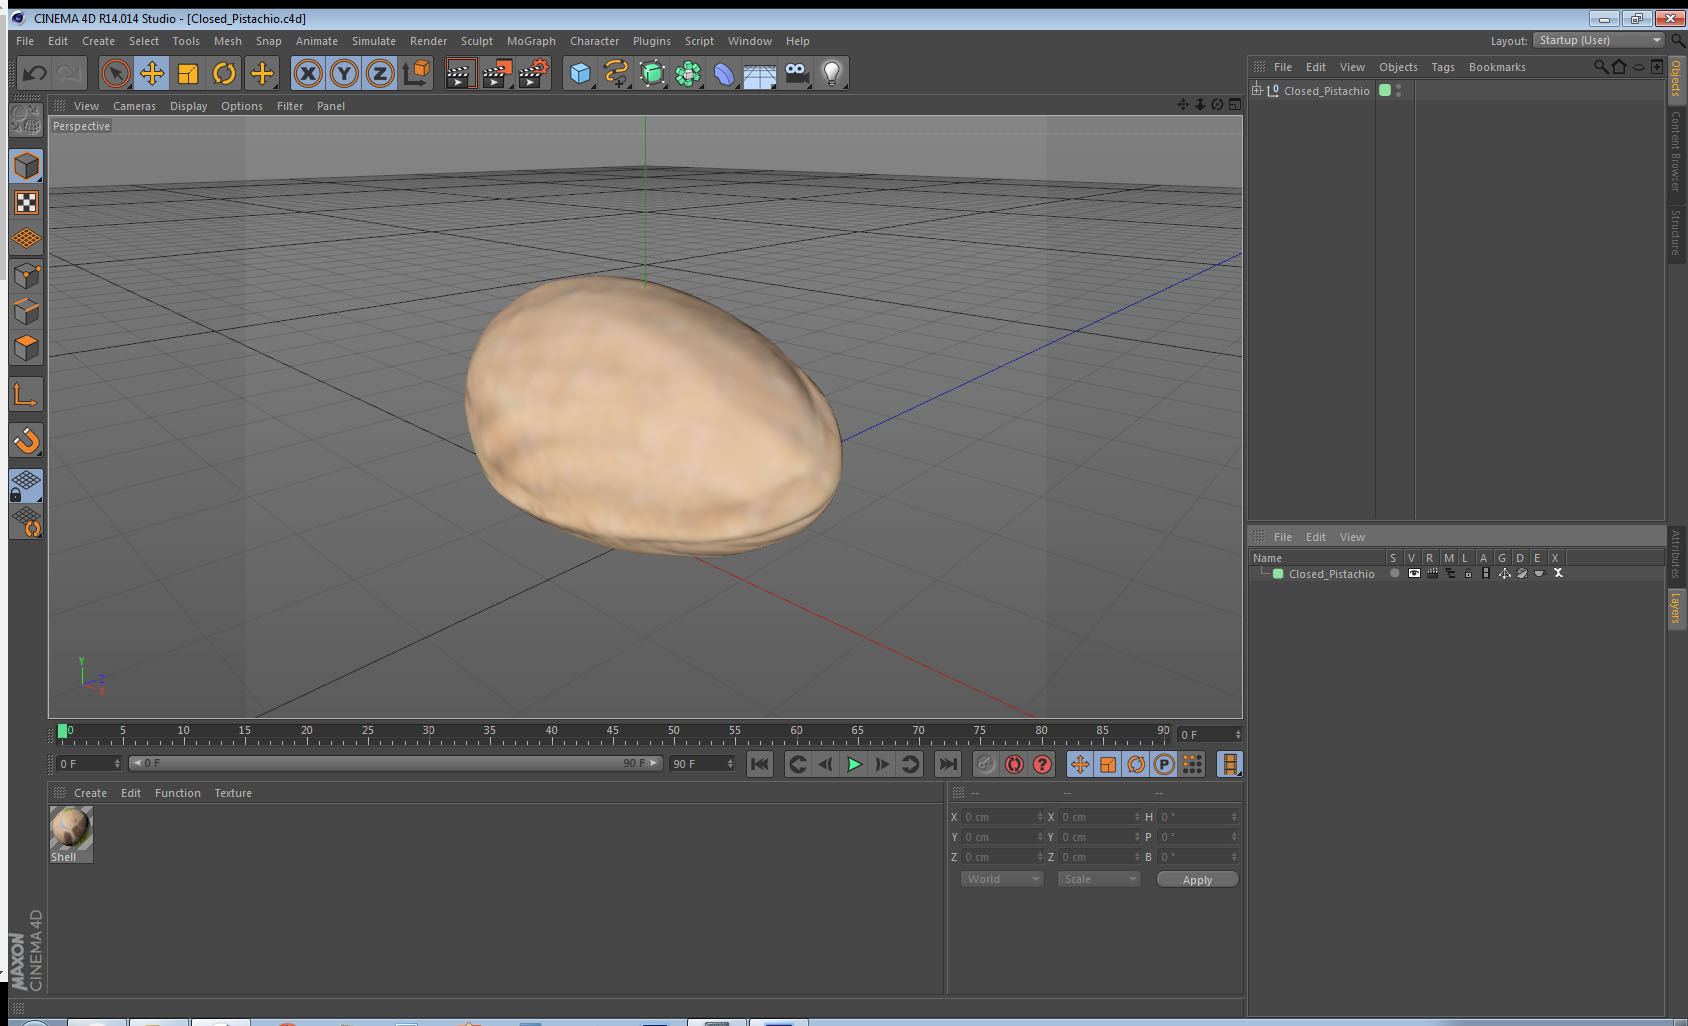The width and height of the screenshot is (1688, 1026).
Task: Open the MoGraph menu
Action: pyautogui.click(x=531, y=41)
